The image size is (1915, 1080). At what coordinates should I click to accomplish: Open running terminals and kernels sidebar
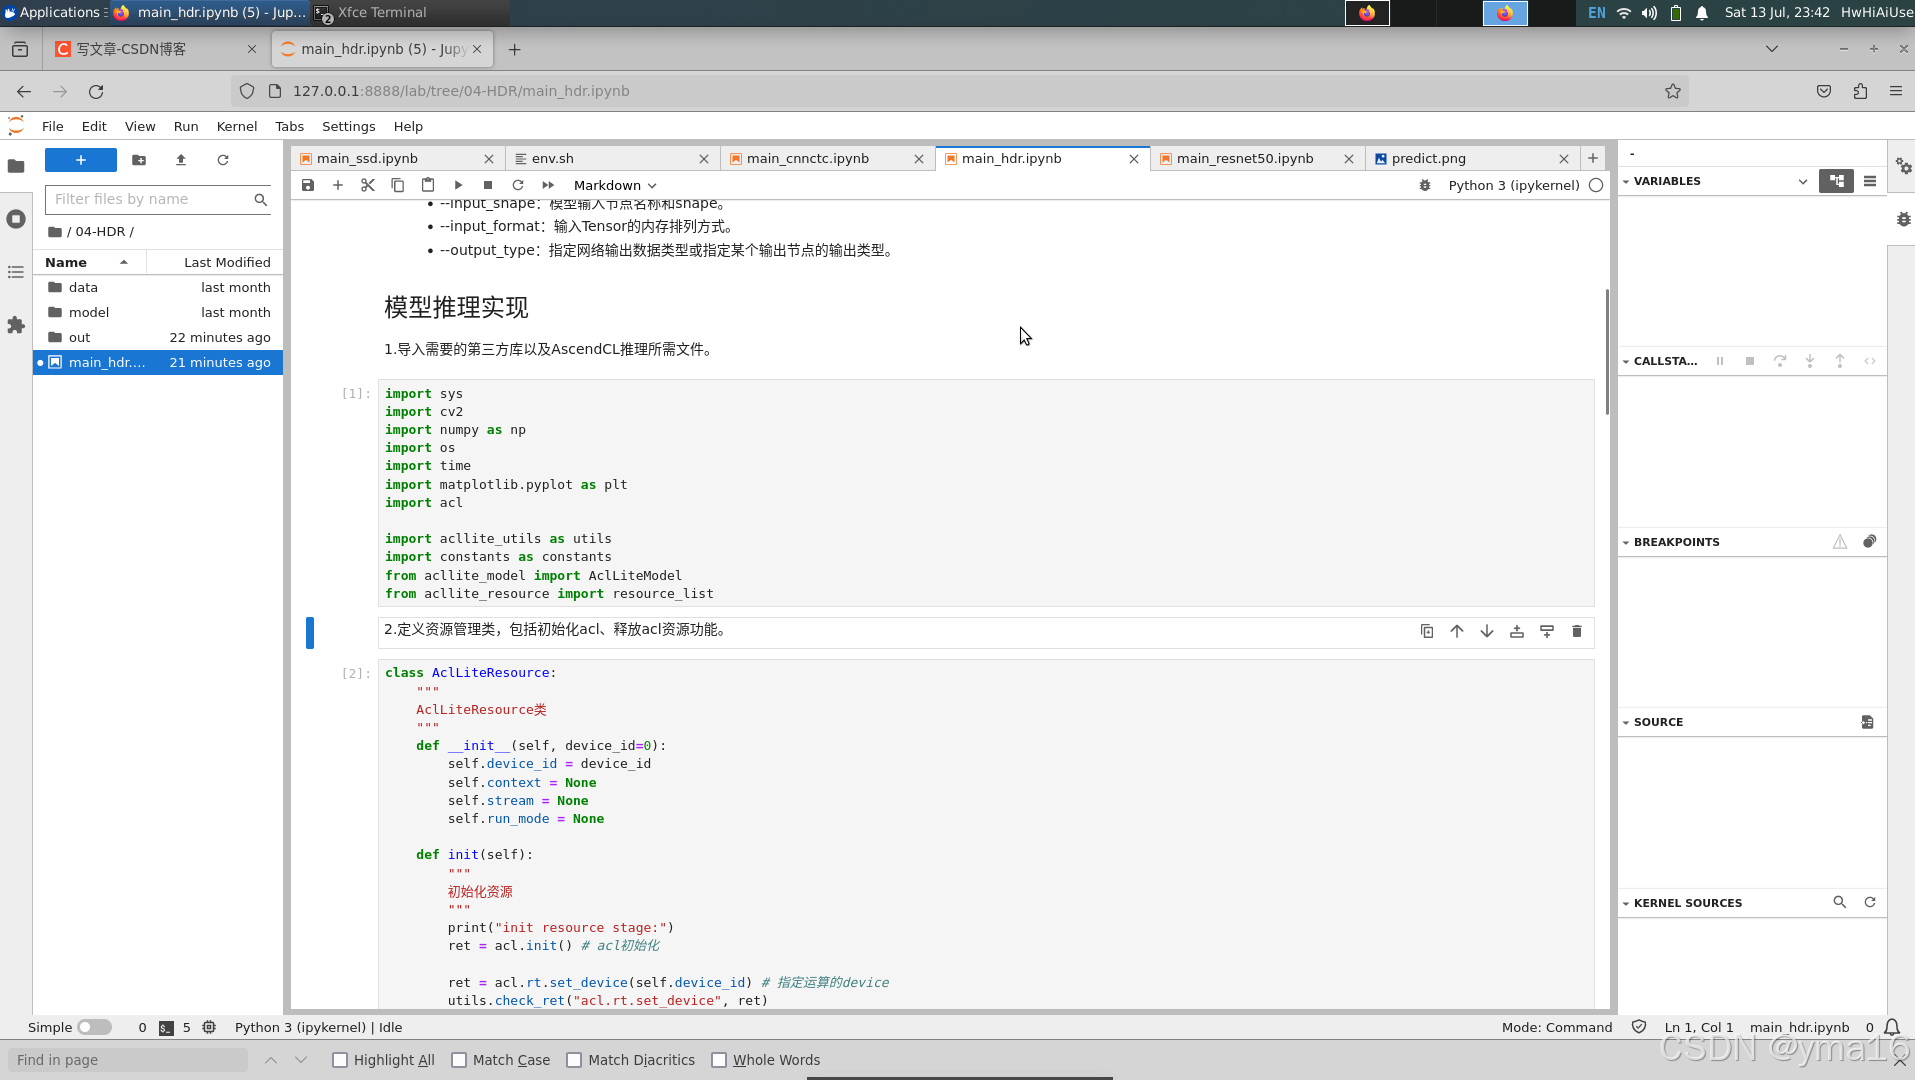(x=16, y=219)
